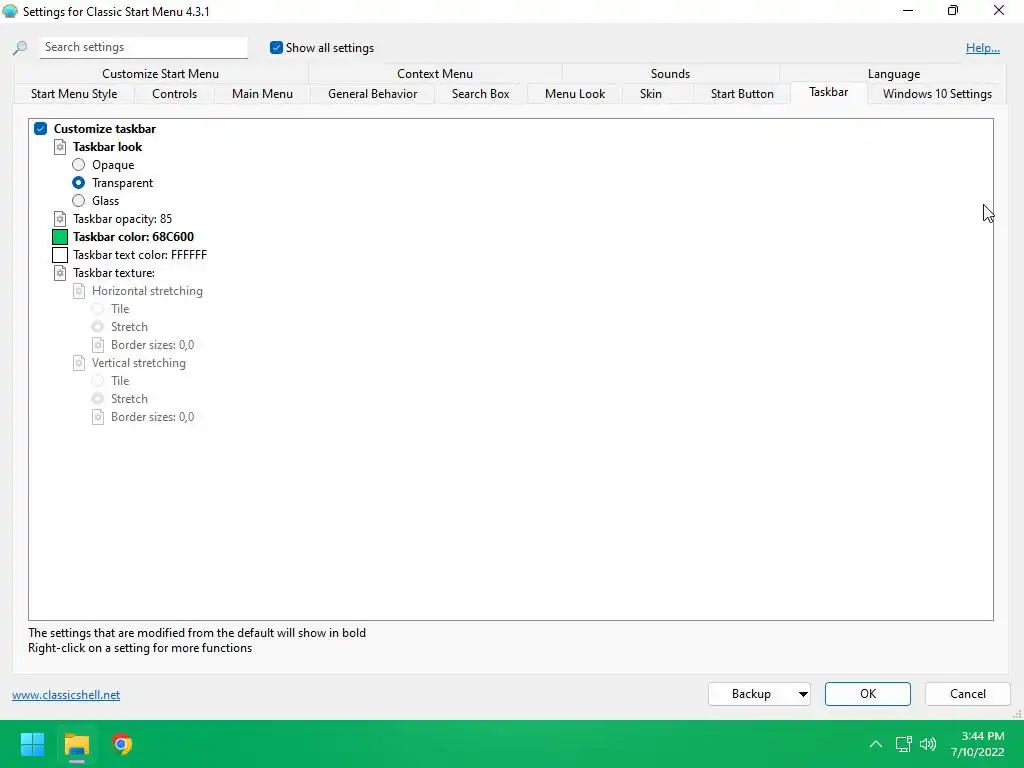
Task: Open the General Behavior tab
Action: [x=372, y=94]
